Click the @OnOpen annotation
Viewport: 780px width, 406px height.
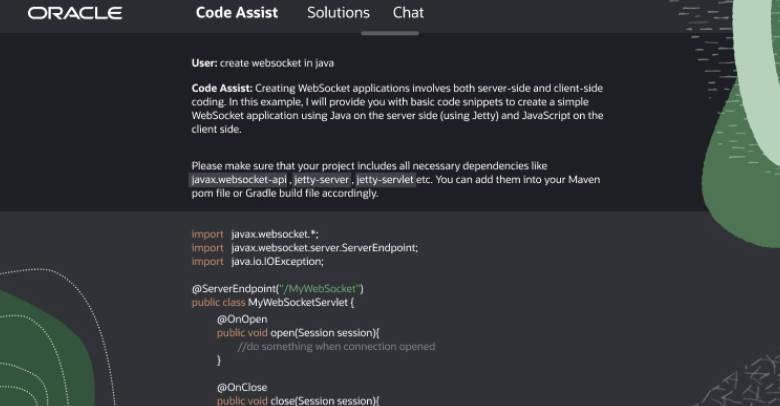coord(242,319)
